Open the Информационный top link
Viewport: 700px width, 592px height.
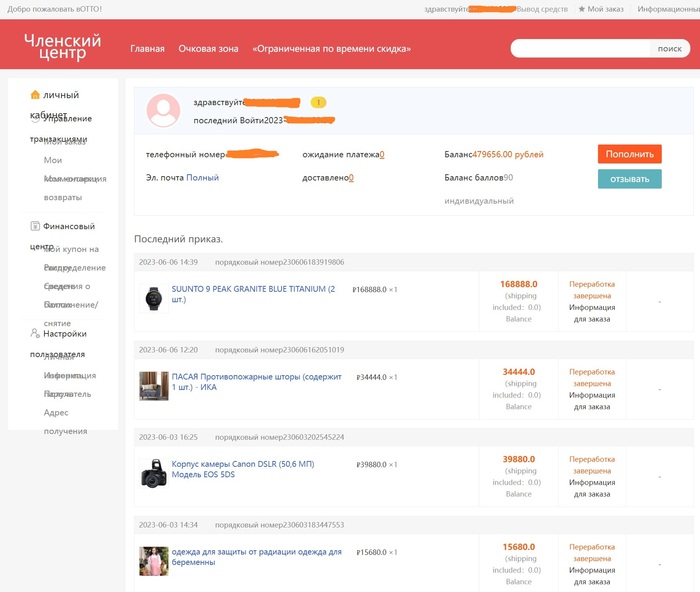click(x=668, y=9)
